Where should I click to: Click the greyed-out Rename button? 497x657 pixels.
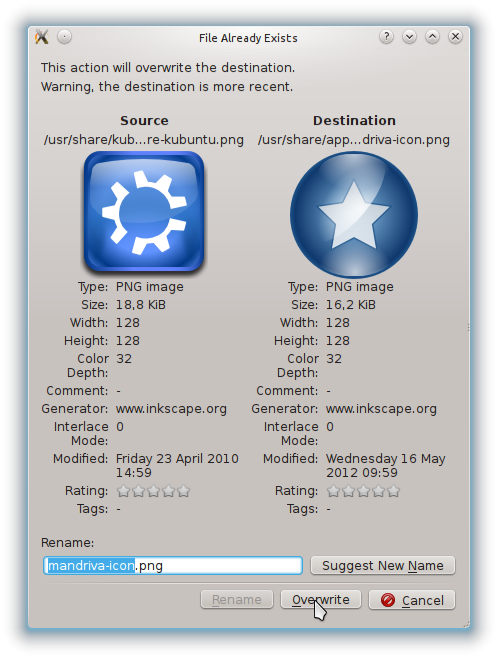(x=237, y=600)
